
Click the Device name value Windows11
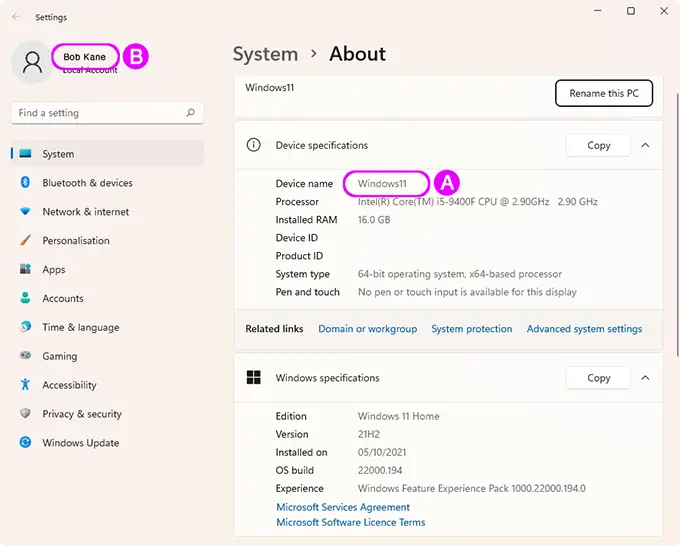pyautogui.click(x=382, y=183)
